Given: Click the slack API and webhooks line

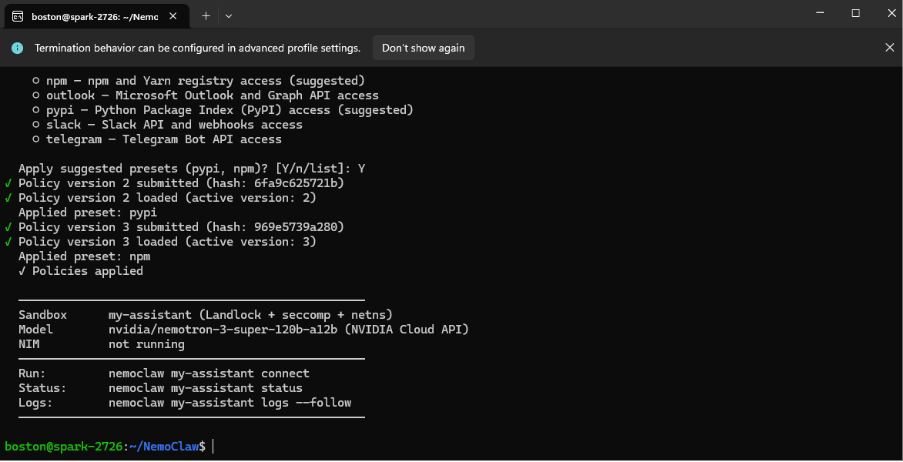Looking at the screenshot, I should [168, 124].
